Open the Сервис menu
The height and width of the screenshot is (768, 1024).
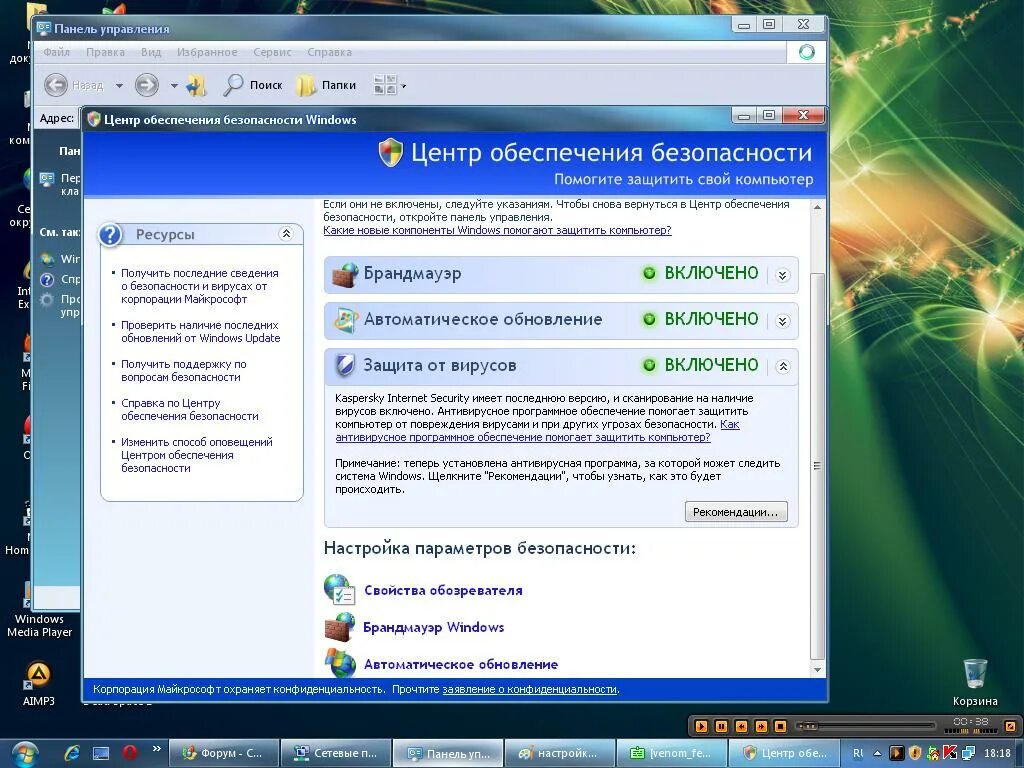(272, 52)
